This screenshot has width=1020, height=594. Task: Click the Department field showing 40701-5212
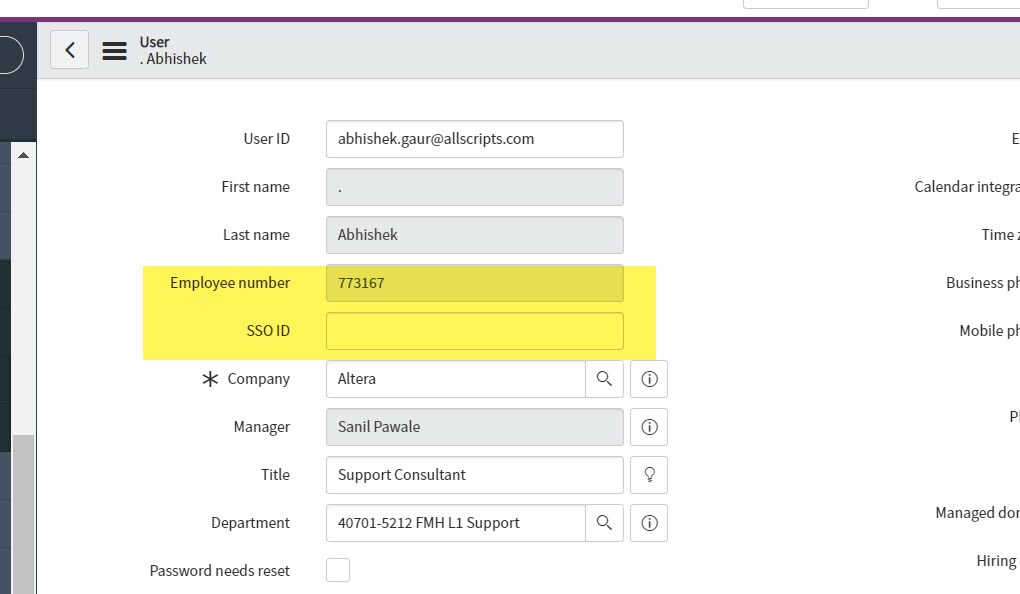click(455, 523)
